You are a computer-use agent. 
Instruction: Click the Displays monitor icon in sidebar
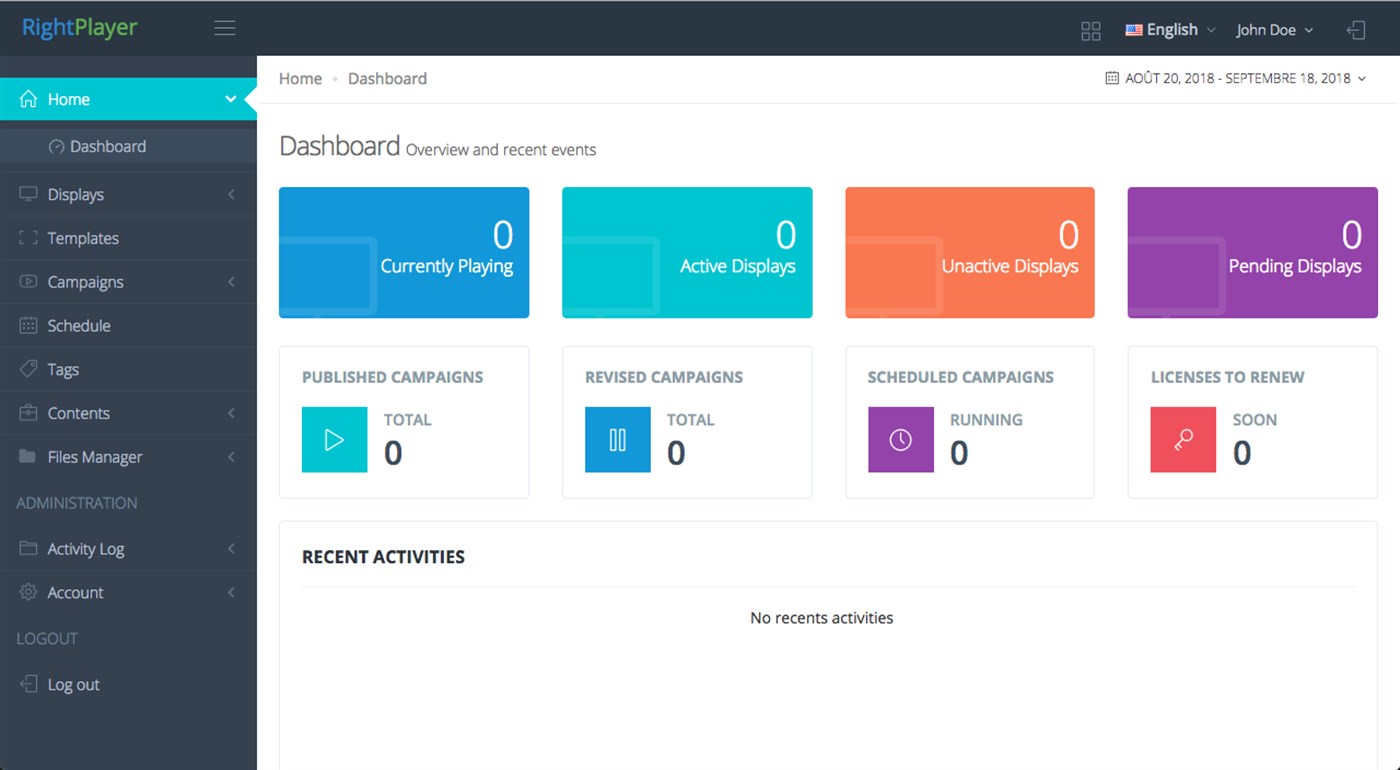(x=28, y=194)
